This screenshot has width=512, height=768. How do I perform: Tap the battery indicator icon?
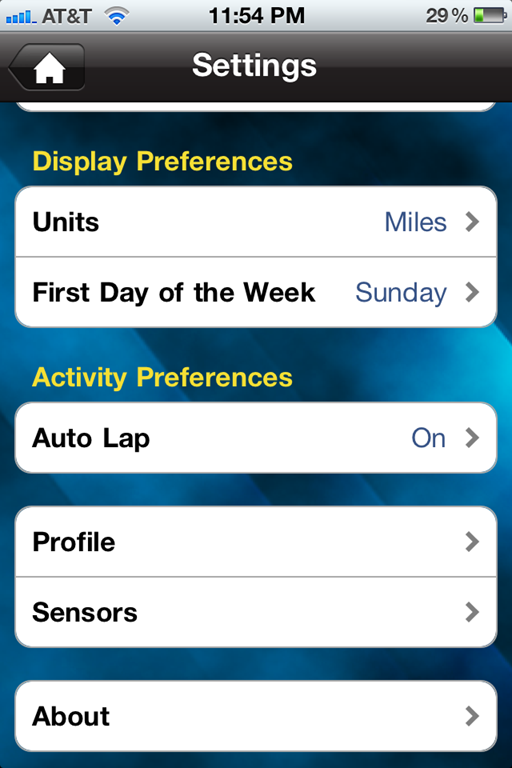(x=490, y=16)
